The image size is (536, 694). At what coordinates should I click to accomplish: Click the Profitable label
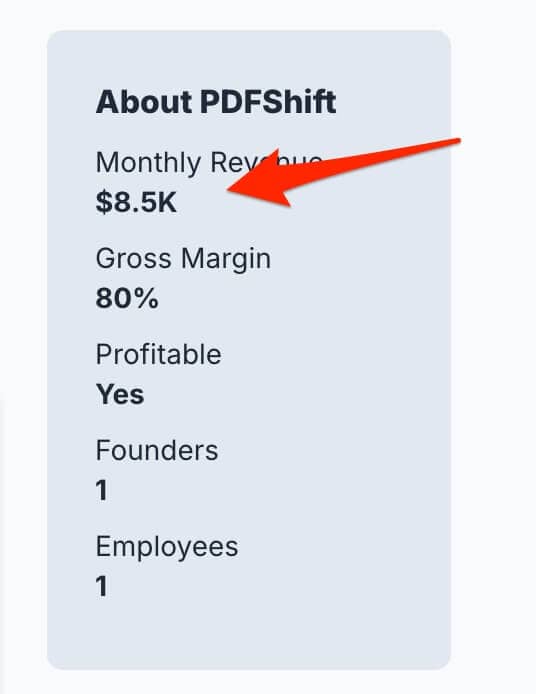pos(158,355)
